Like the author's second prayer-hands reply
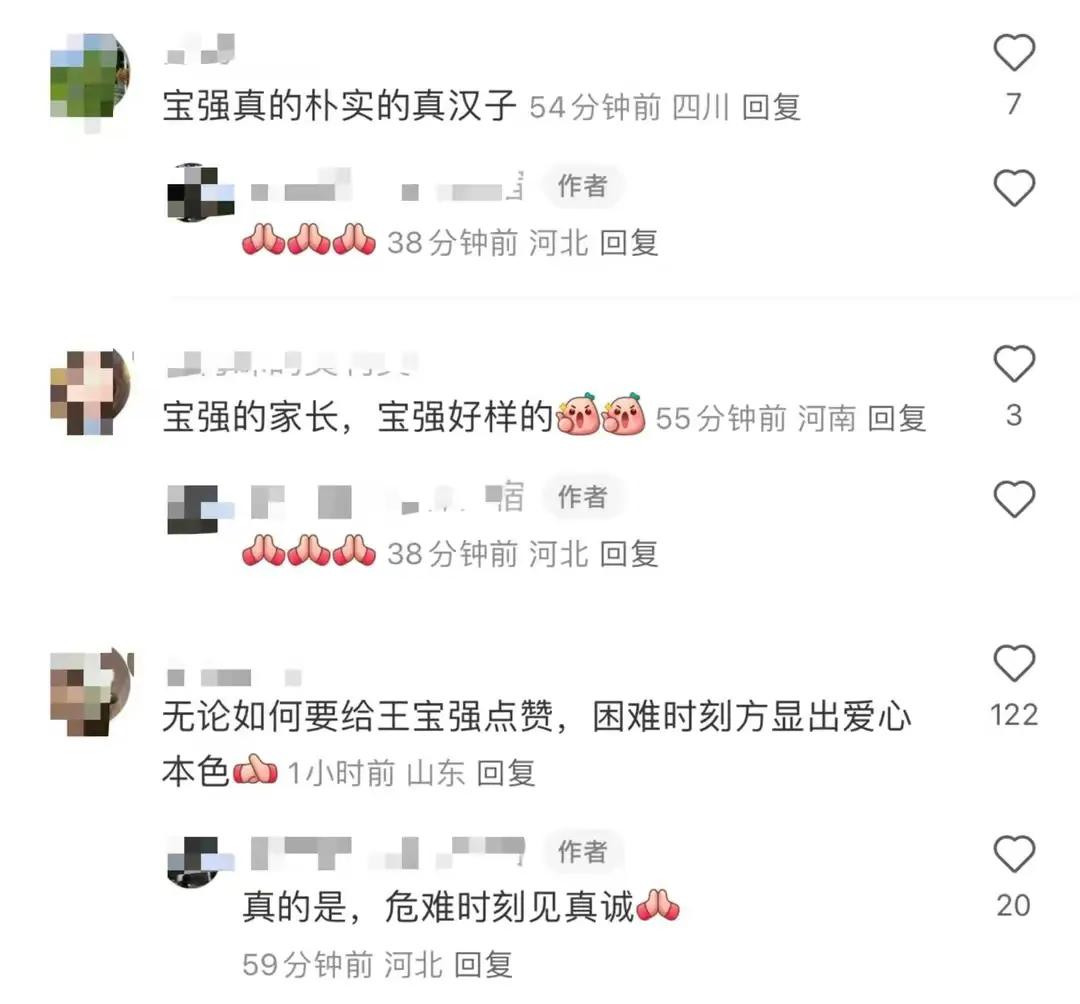The height and width of the screenshot is (1004, 1080). click(1014, 499)
